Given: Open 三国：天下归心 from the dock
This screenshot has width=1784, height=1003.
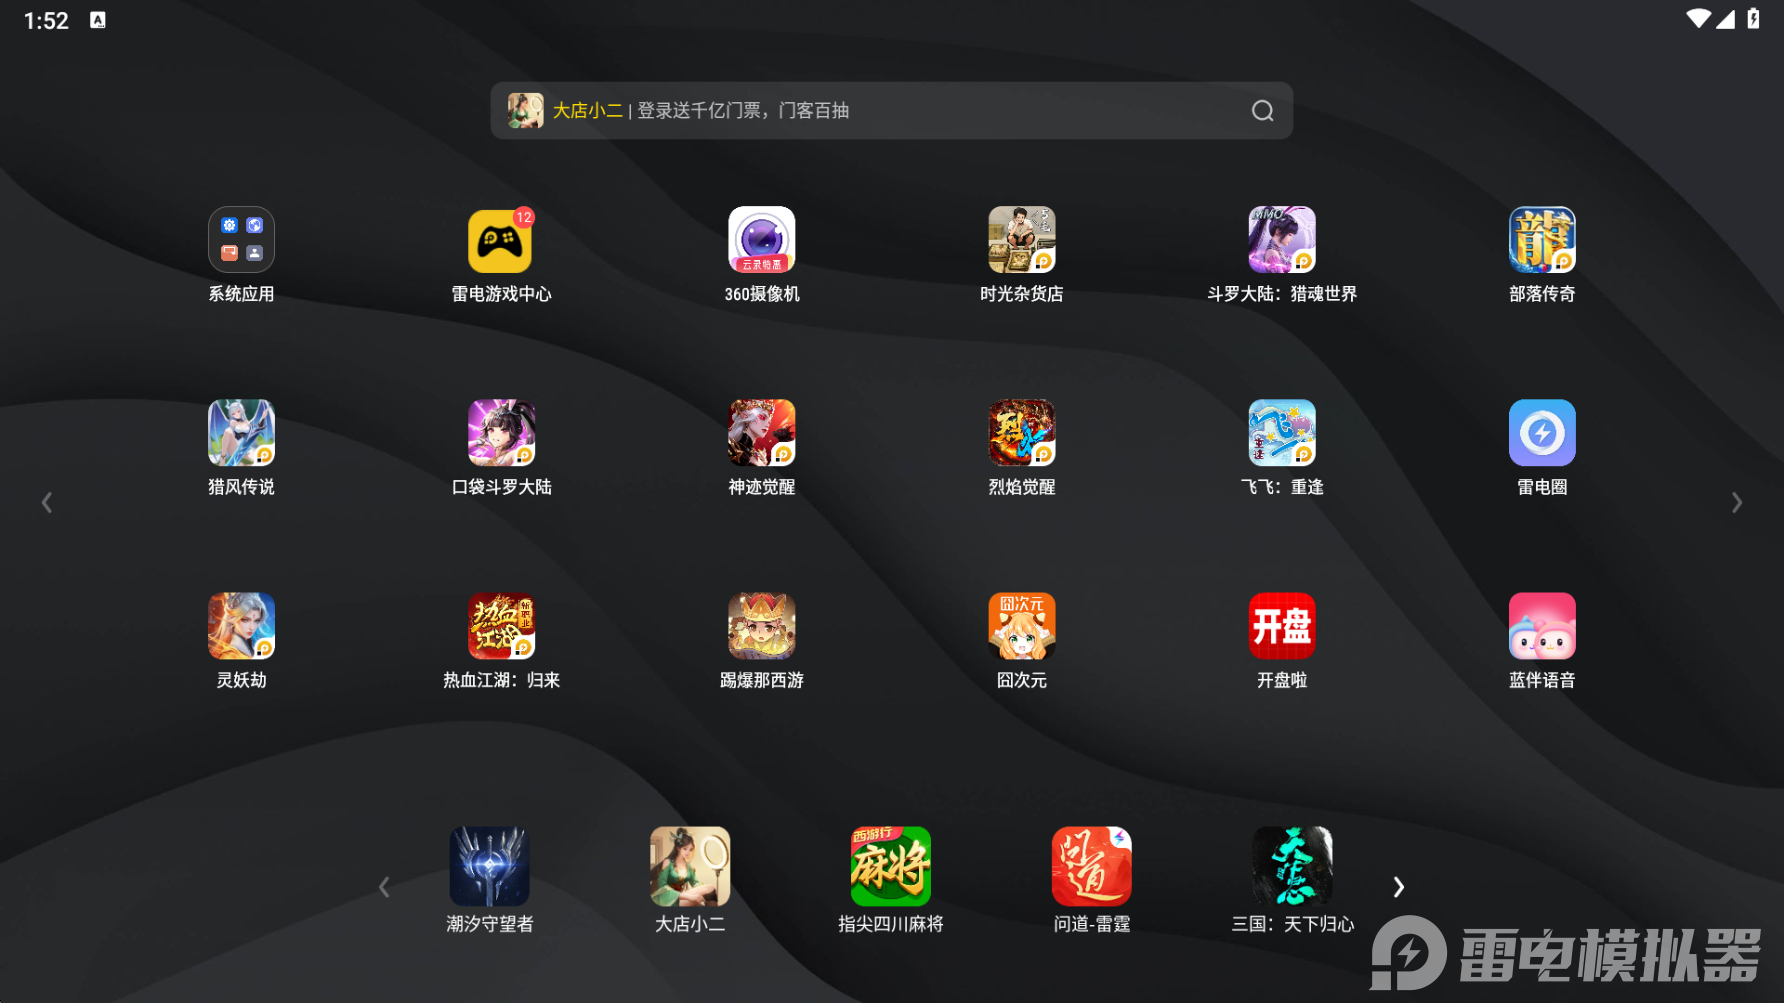Looking at the screenshot, I should 1292,866.
